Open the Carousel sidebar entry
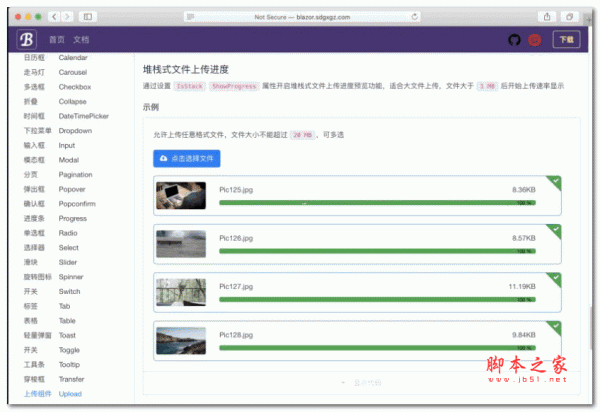The height and width of the screenshot is (412, 600). 73,72
